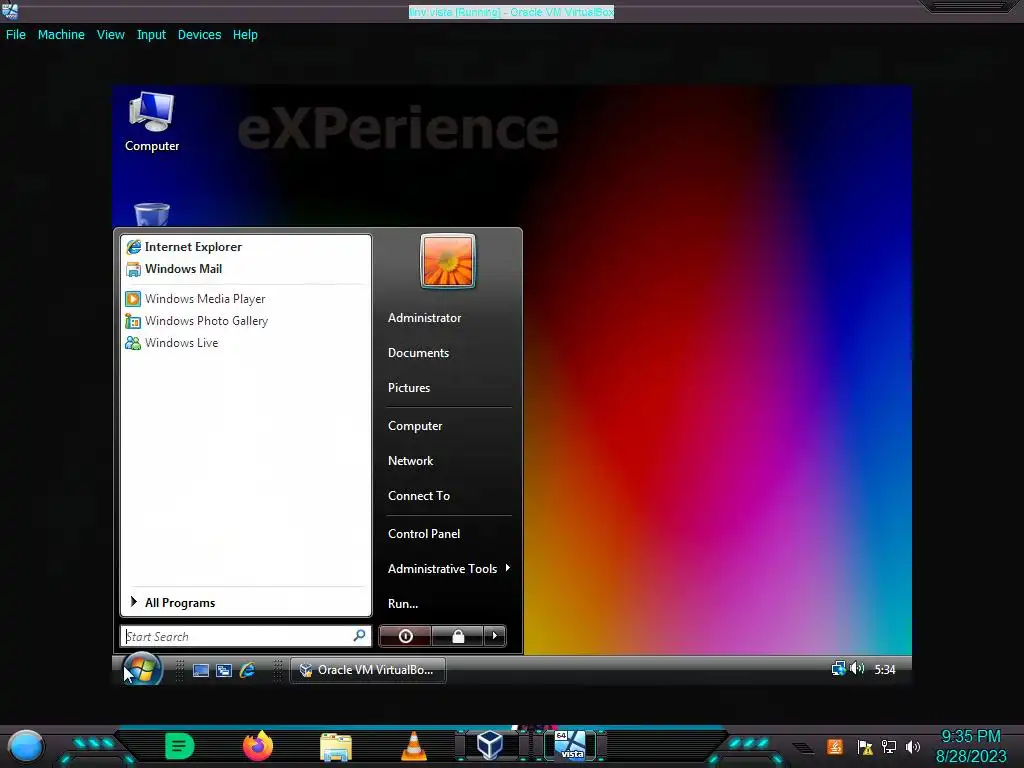Click Show Desktop quick launch icon

200,670
